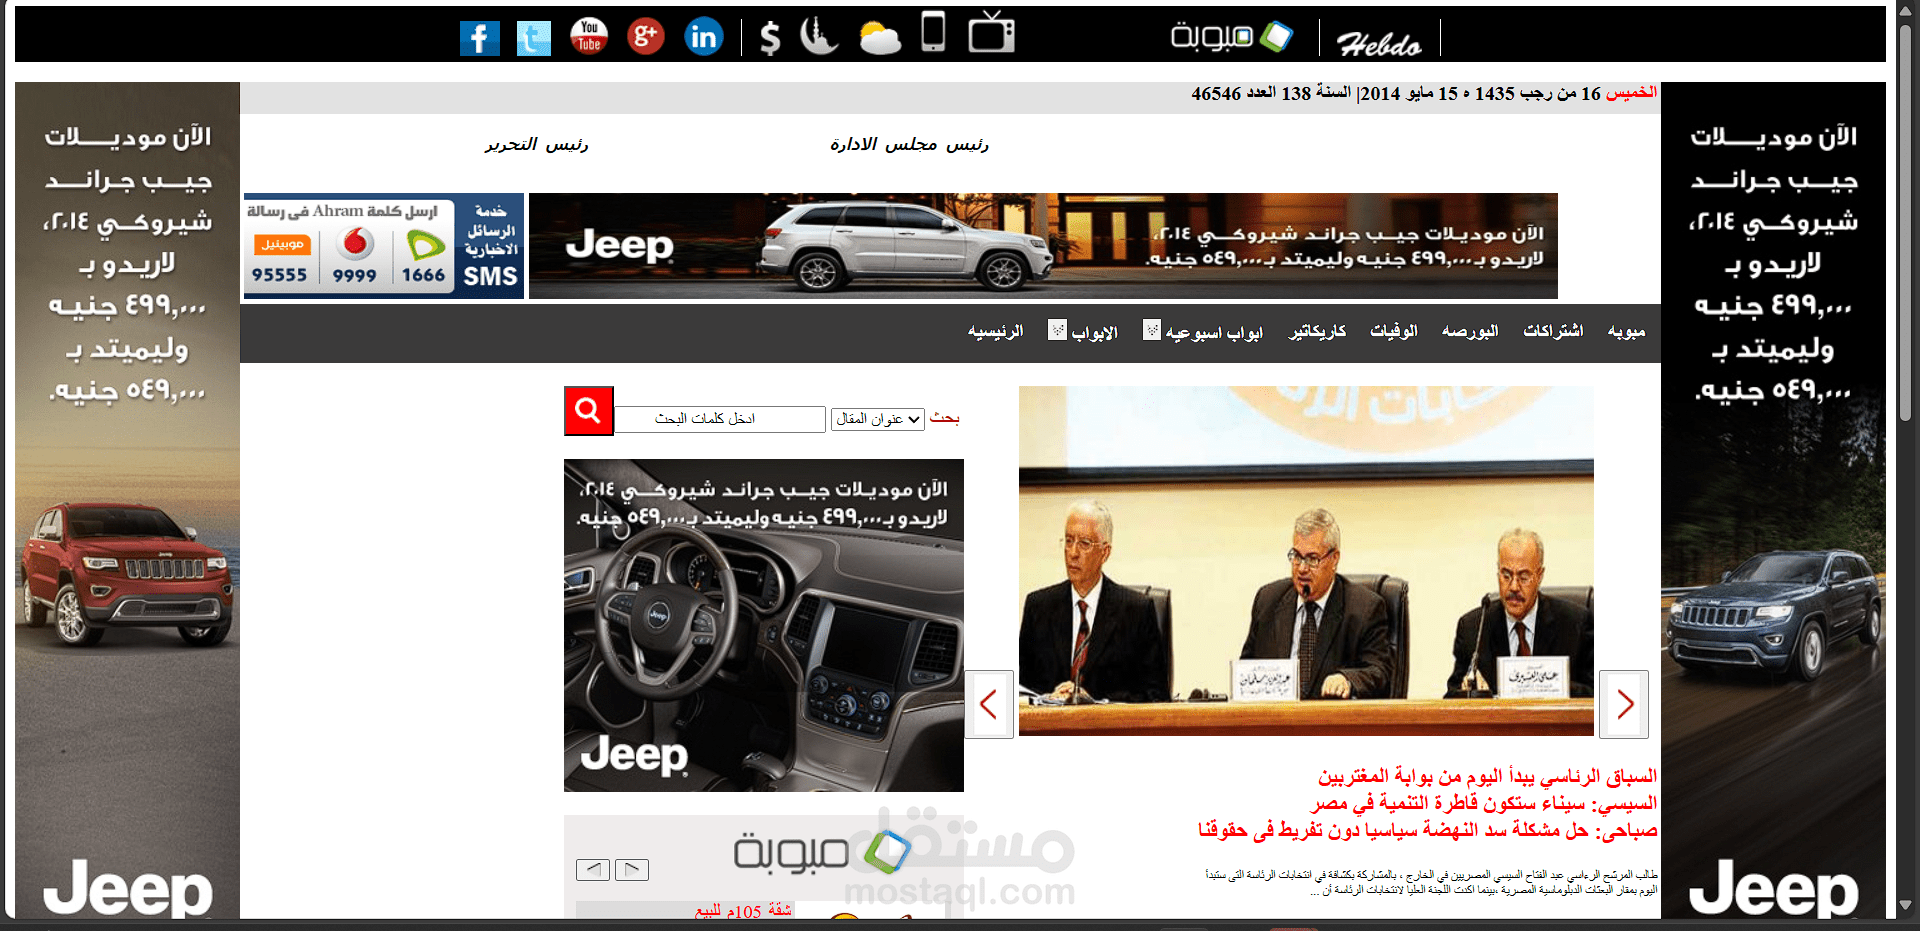Open the Hebdo logo link
1920x931 pixels.
coord(1380,44)
